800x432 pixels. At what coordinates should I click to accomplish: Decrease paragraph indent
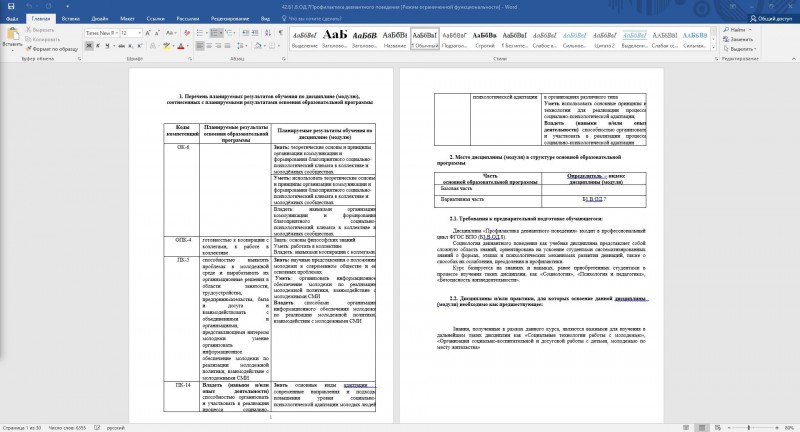246,33
